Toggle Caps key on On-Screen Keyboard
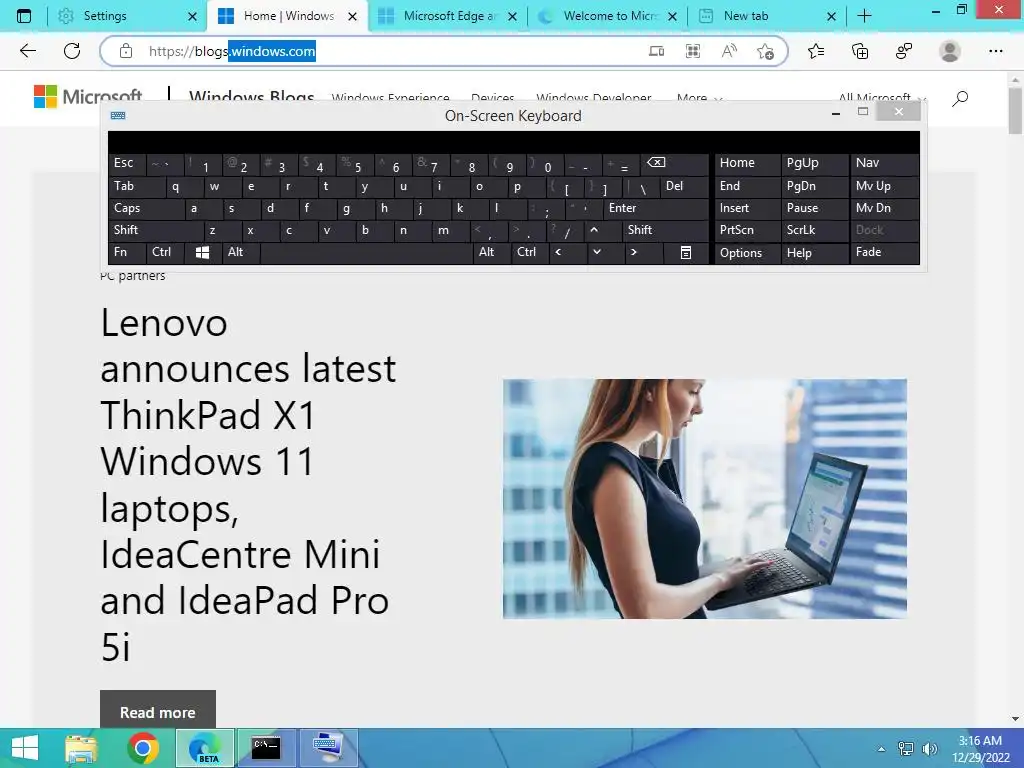 pos(146,208)
